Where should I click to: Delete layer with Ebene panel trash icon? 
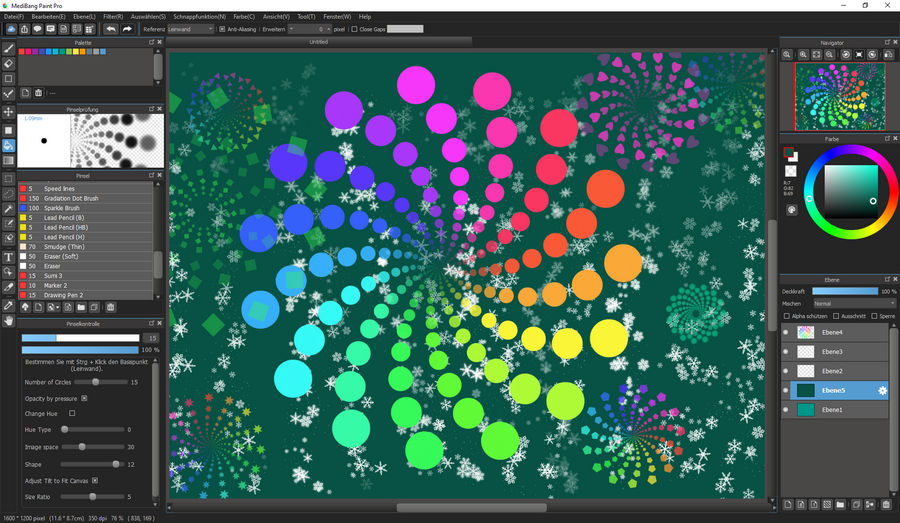click(886, 505)
